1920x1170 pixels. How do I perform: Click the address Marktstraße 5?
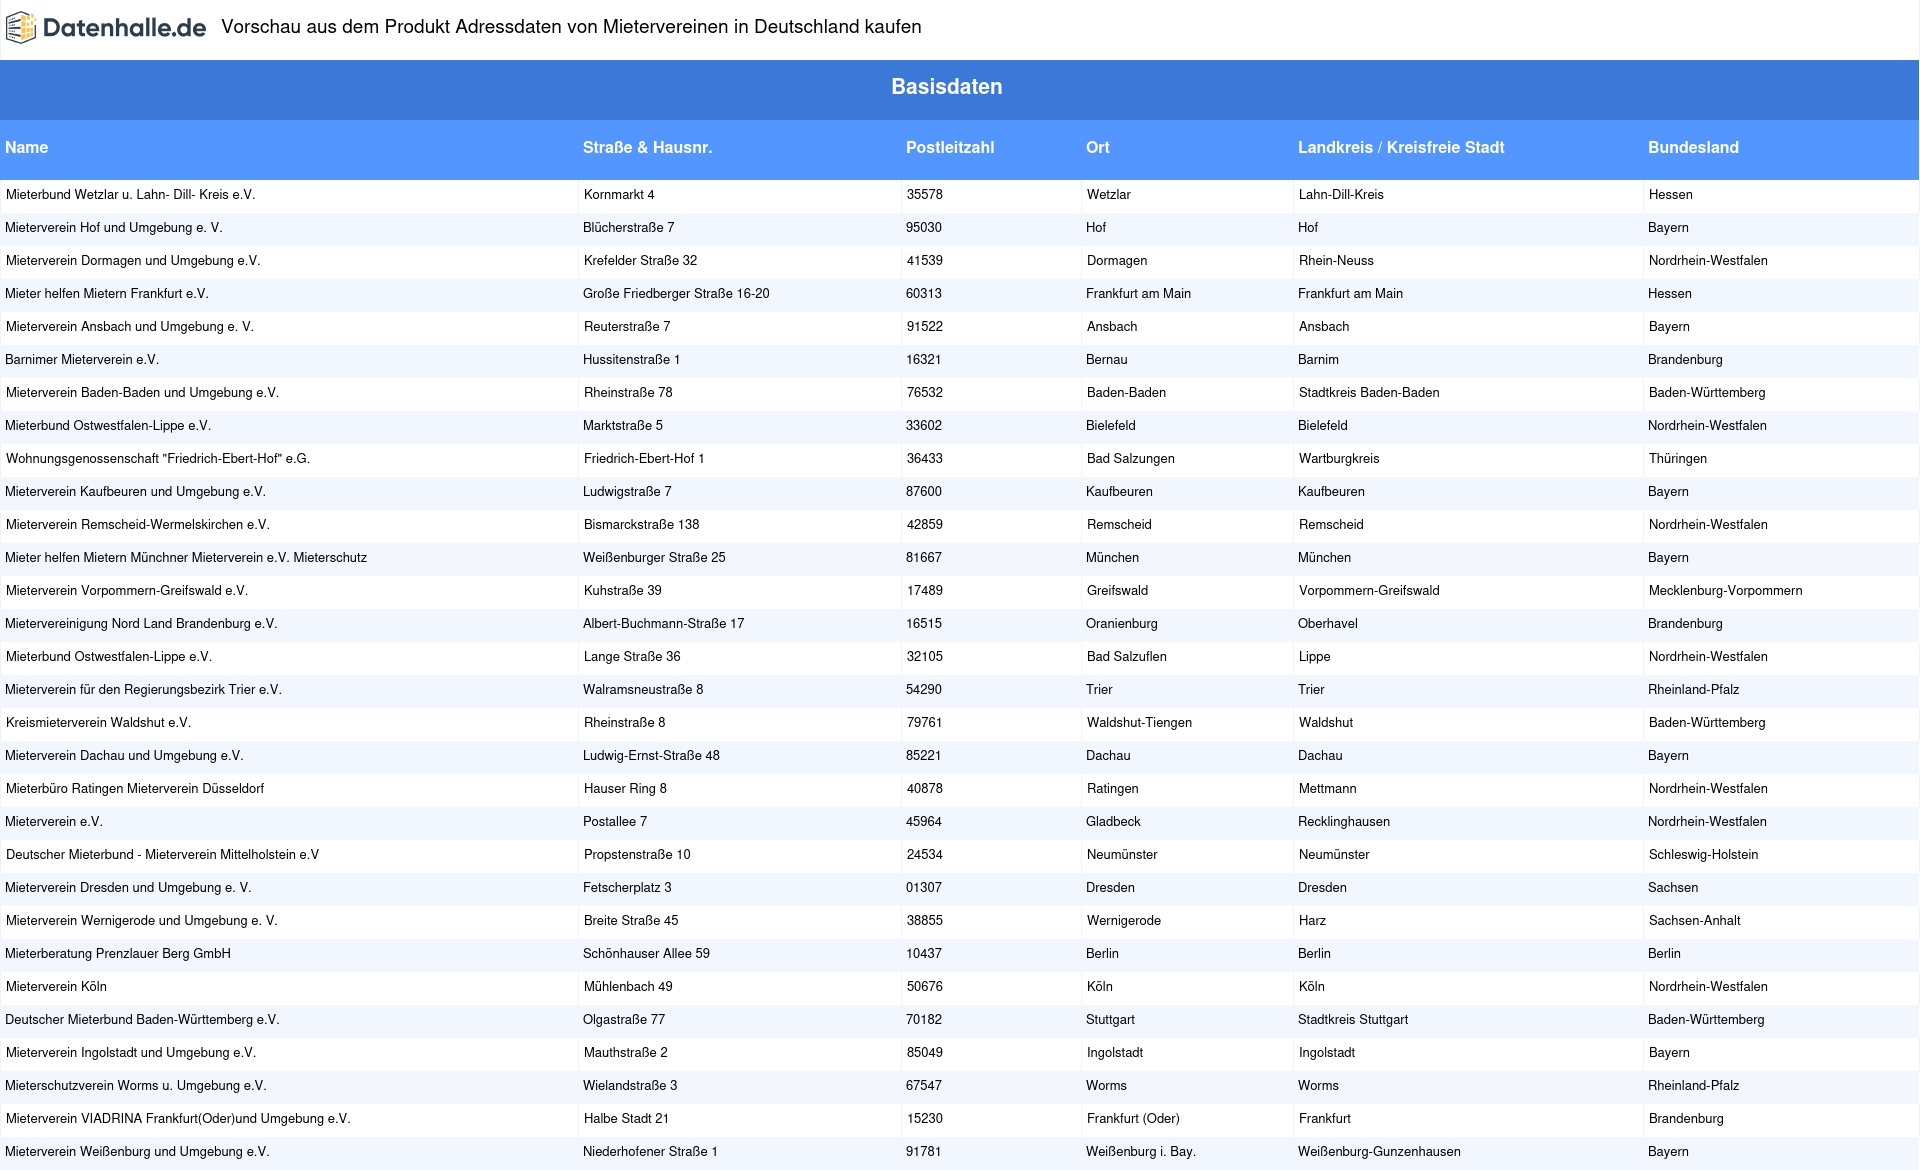click(622, 426)
